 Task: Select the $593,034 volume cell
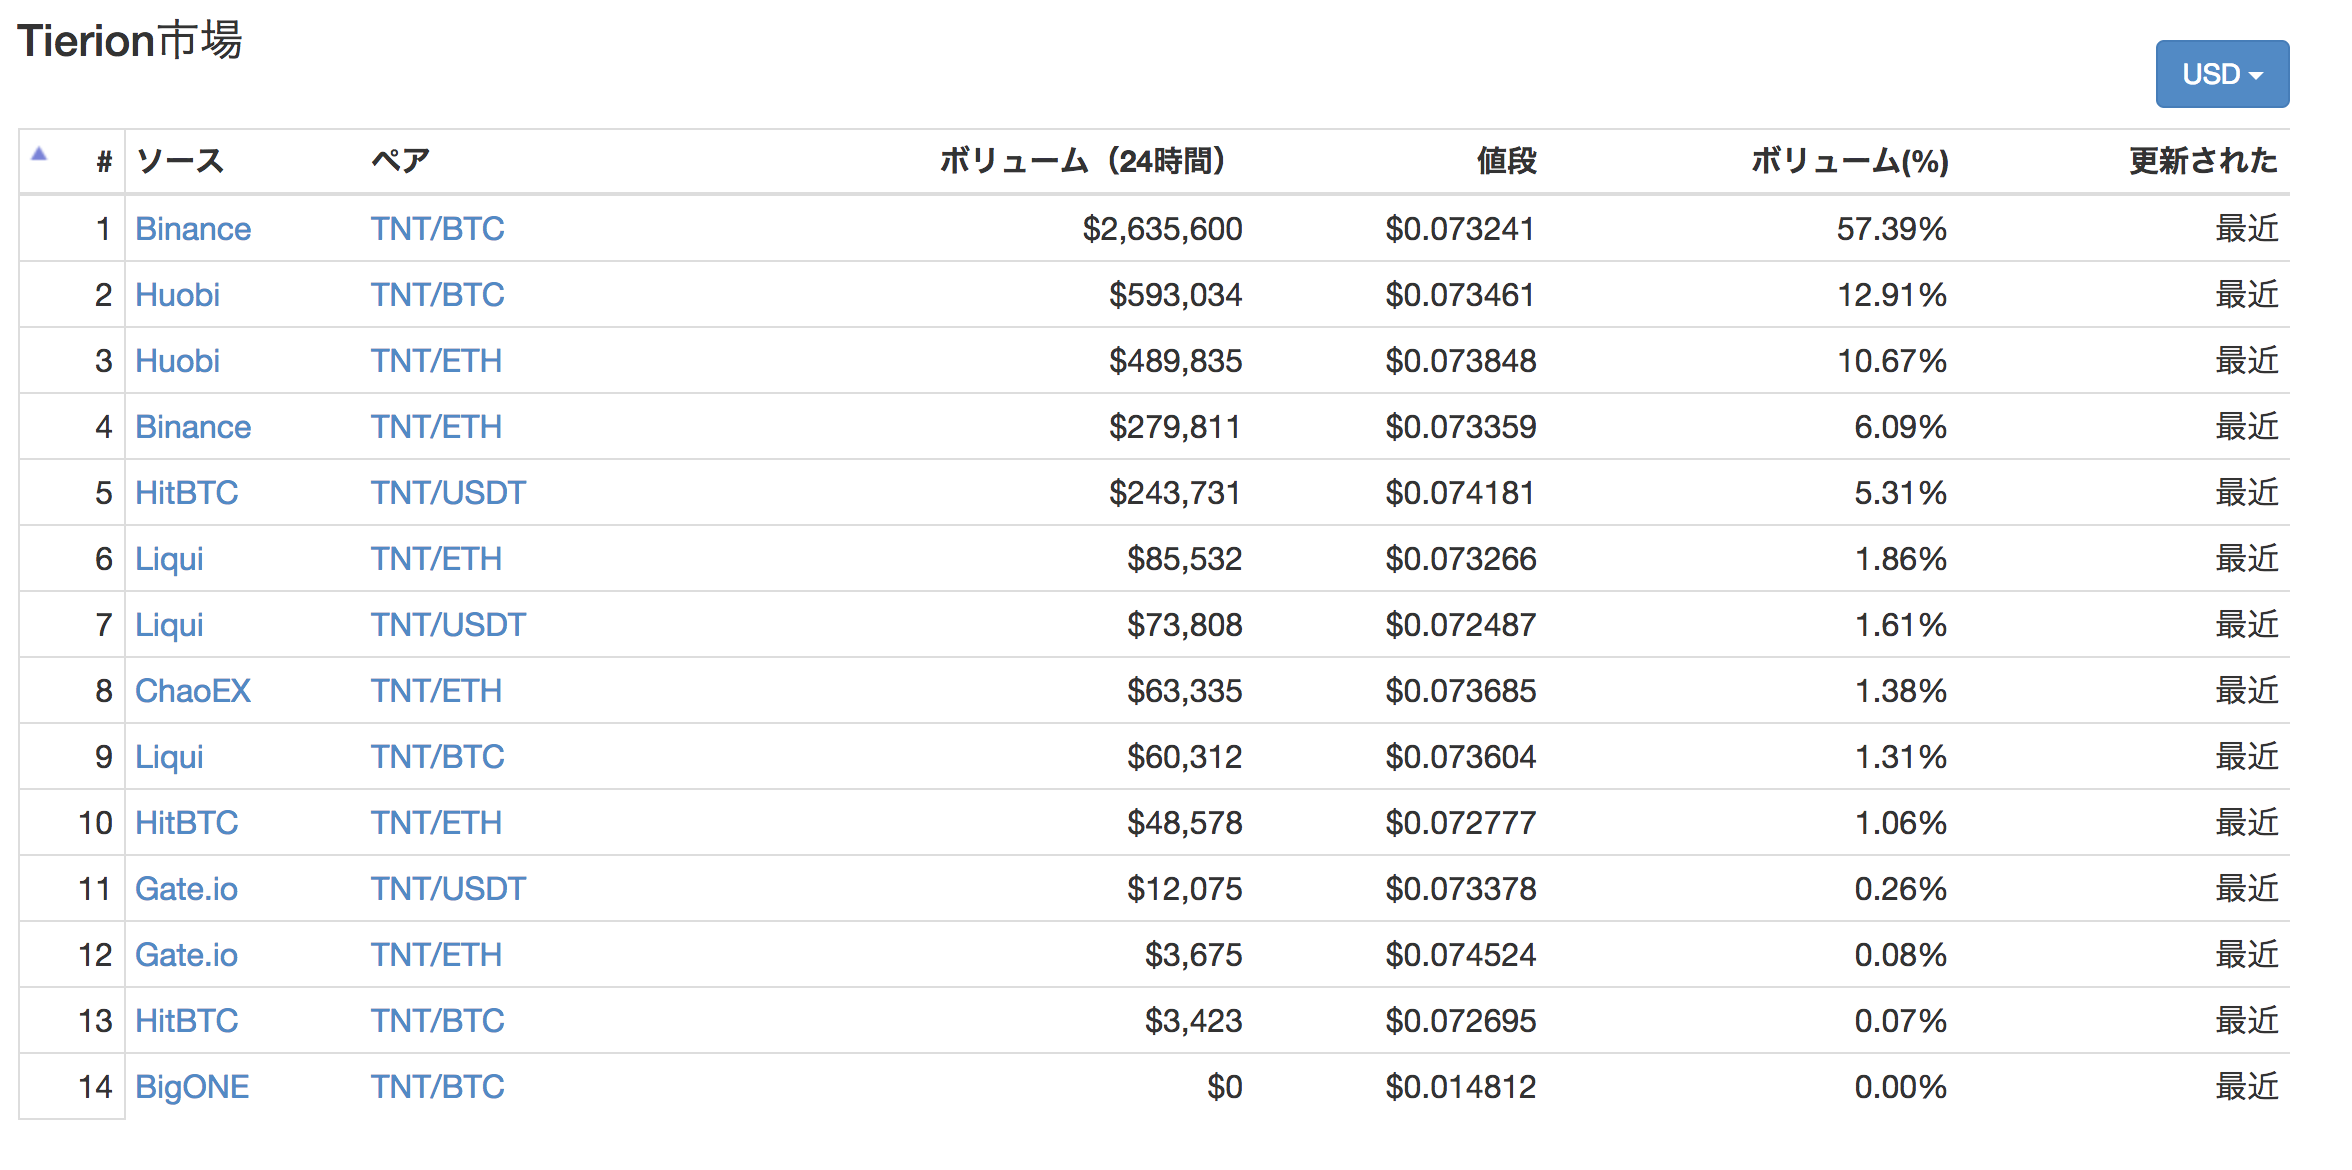click(x=1175, y=295)
